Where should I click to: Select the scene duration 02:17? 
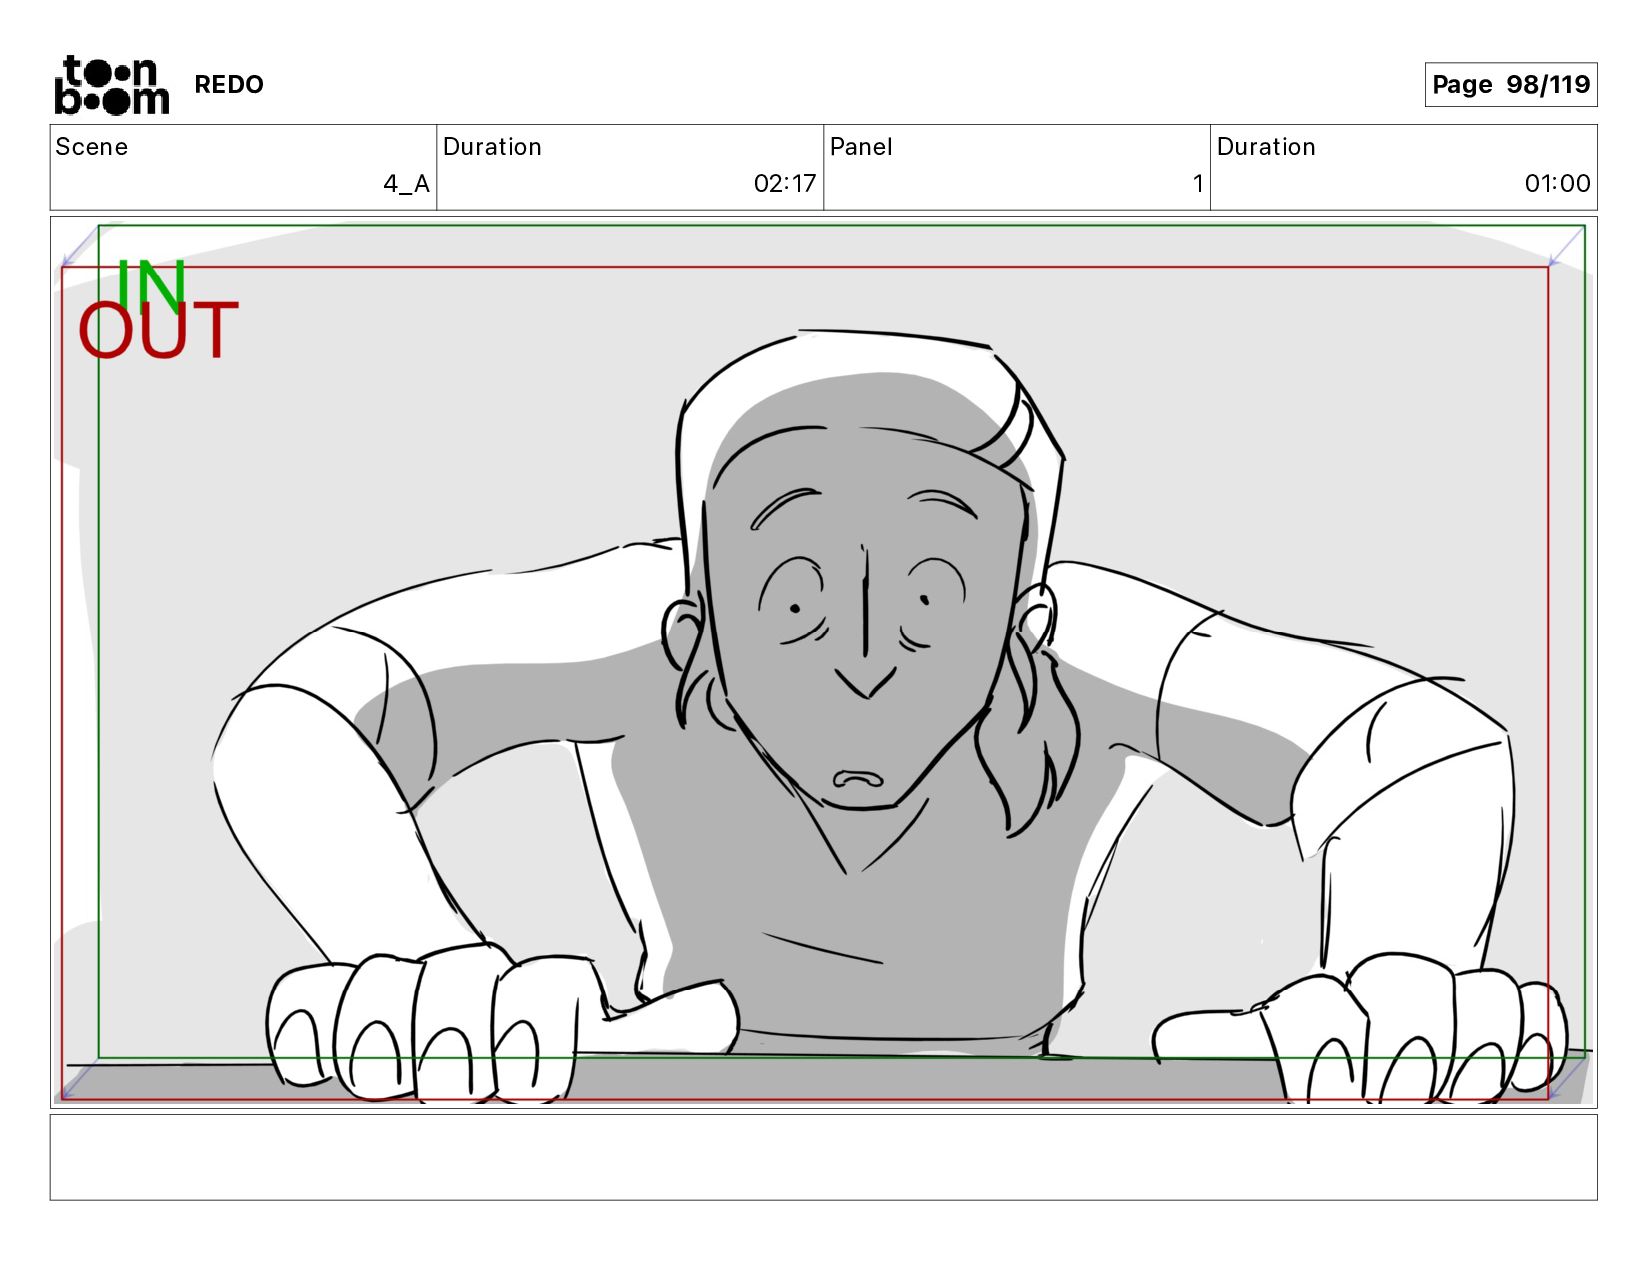coord(785,184)
